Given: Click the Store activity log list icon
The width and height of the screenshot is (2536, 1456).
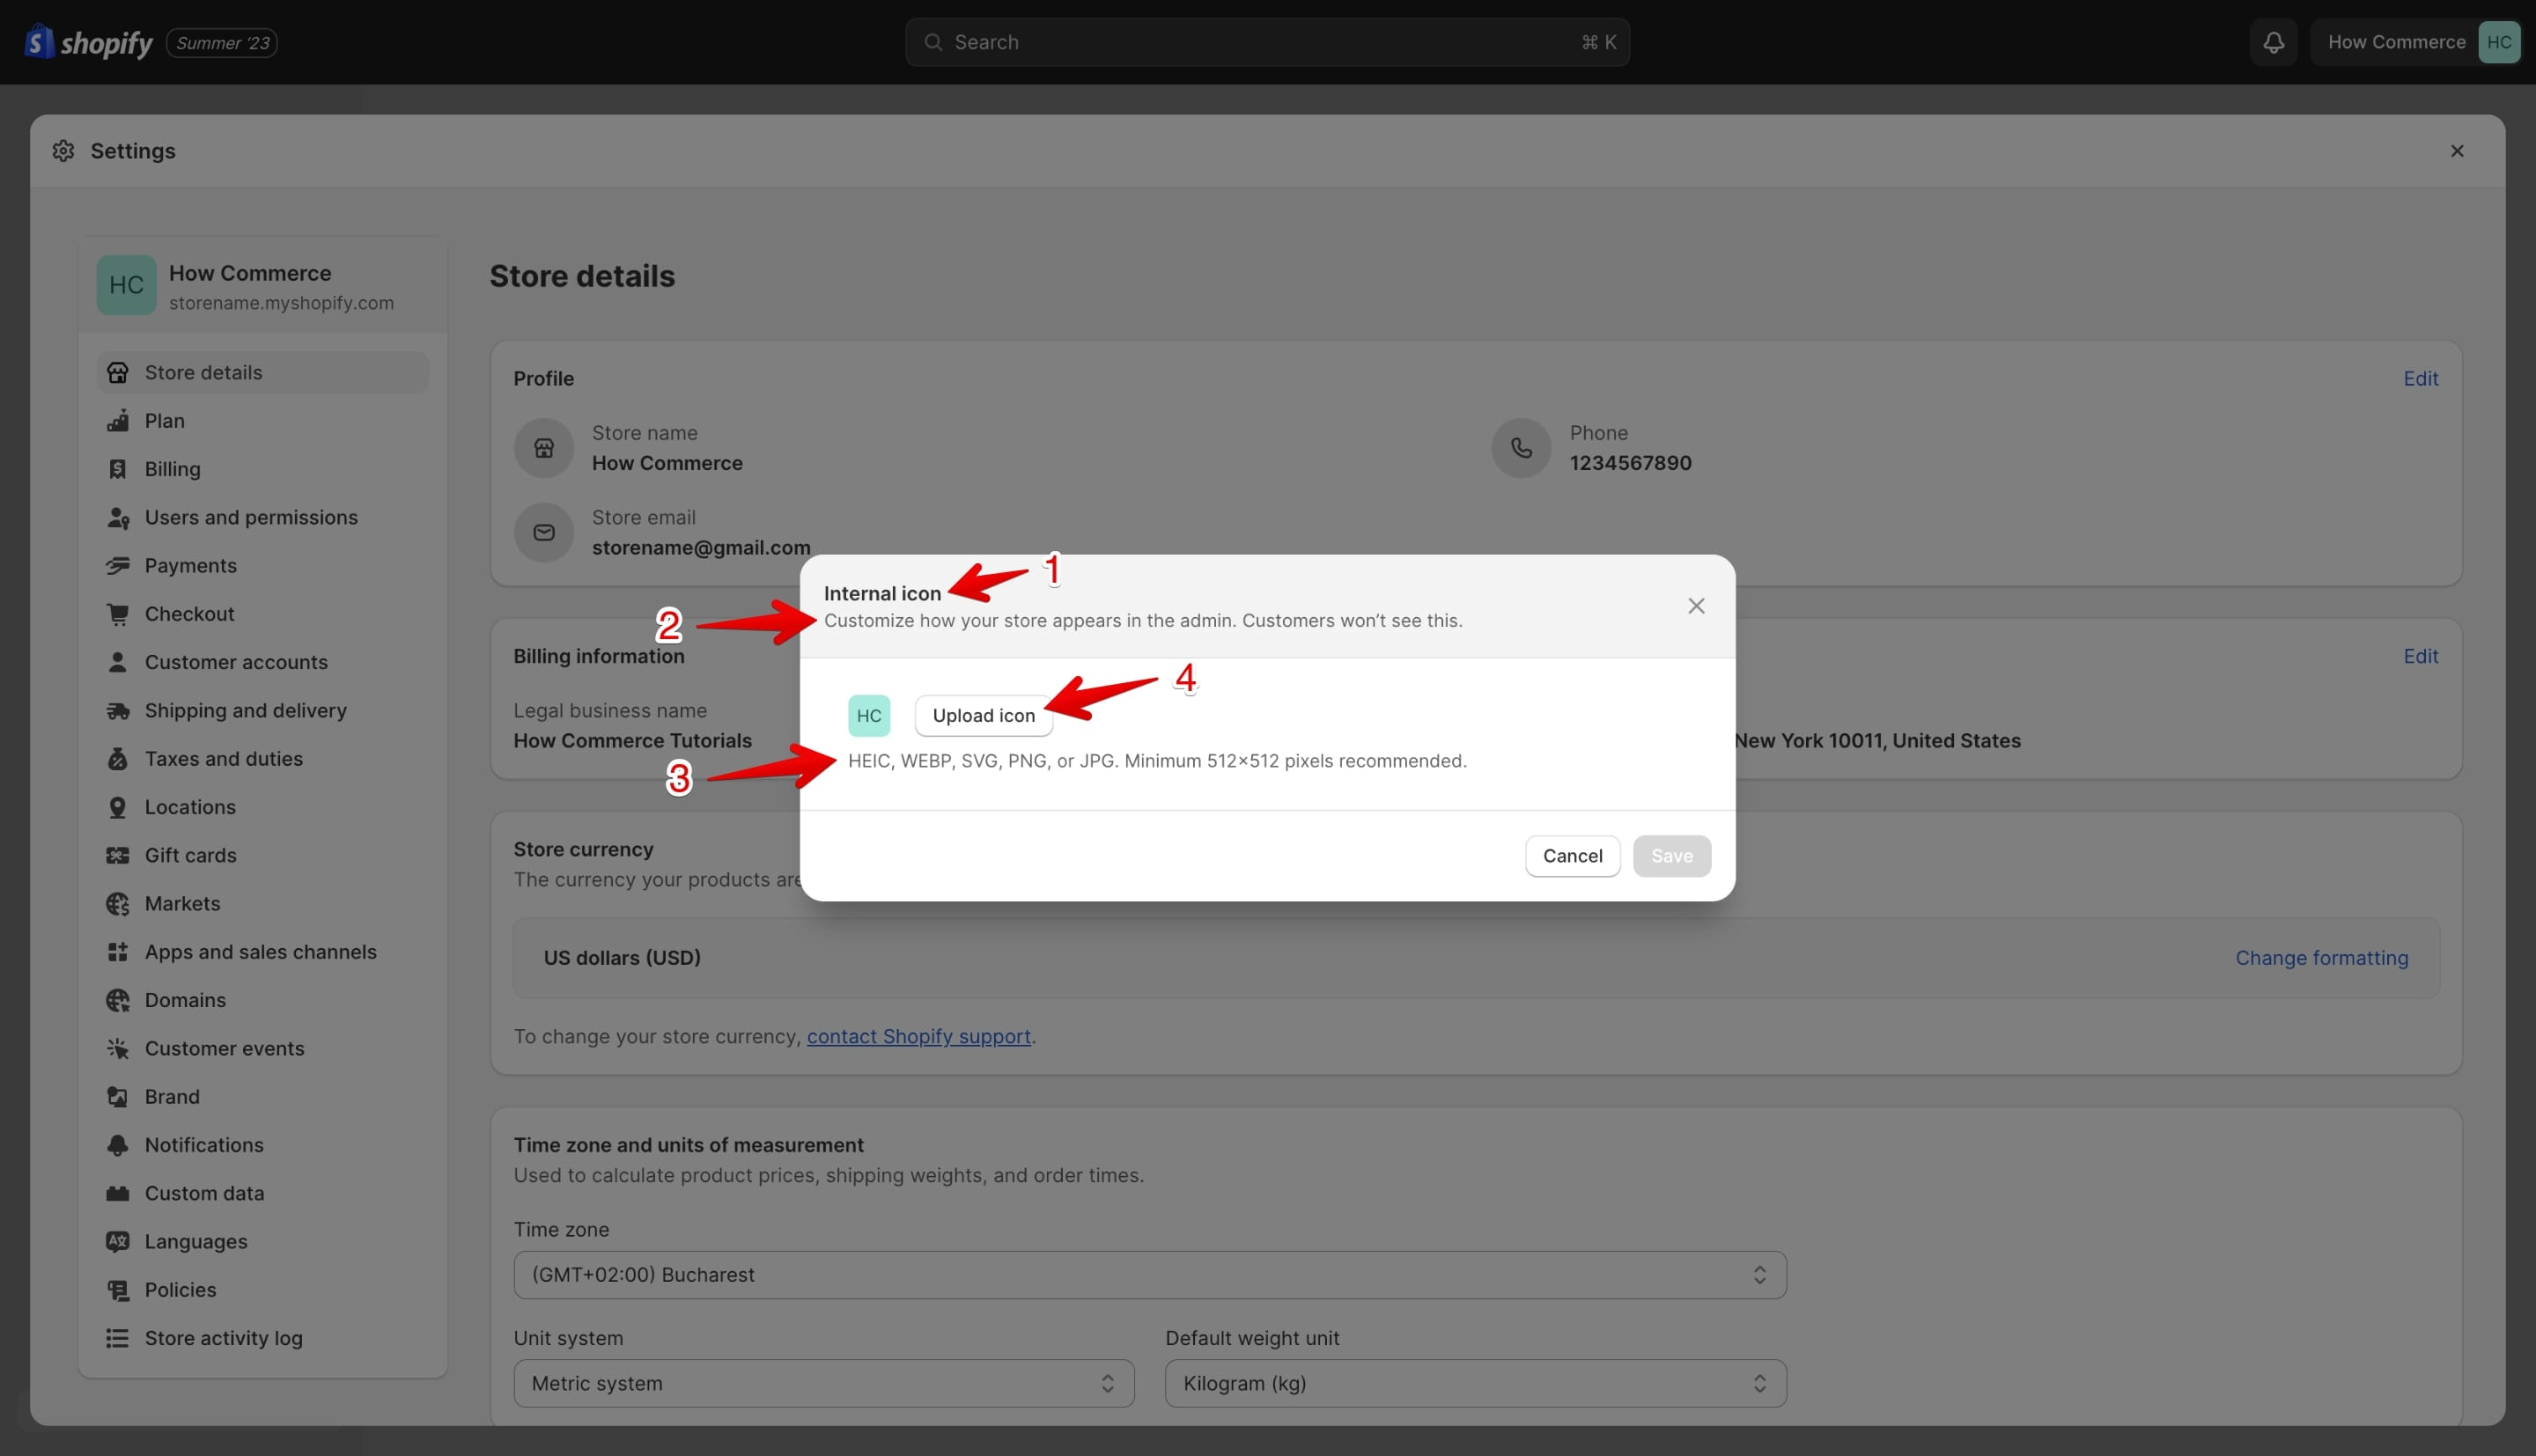Looking at the screenshot, I should click(x=117, y=1338).
